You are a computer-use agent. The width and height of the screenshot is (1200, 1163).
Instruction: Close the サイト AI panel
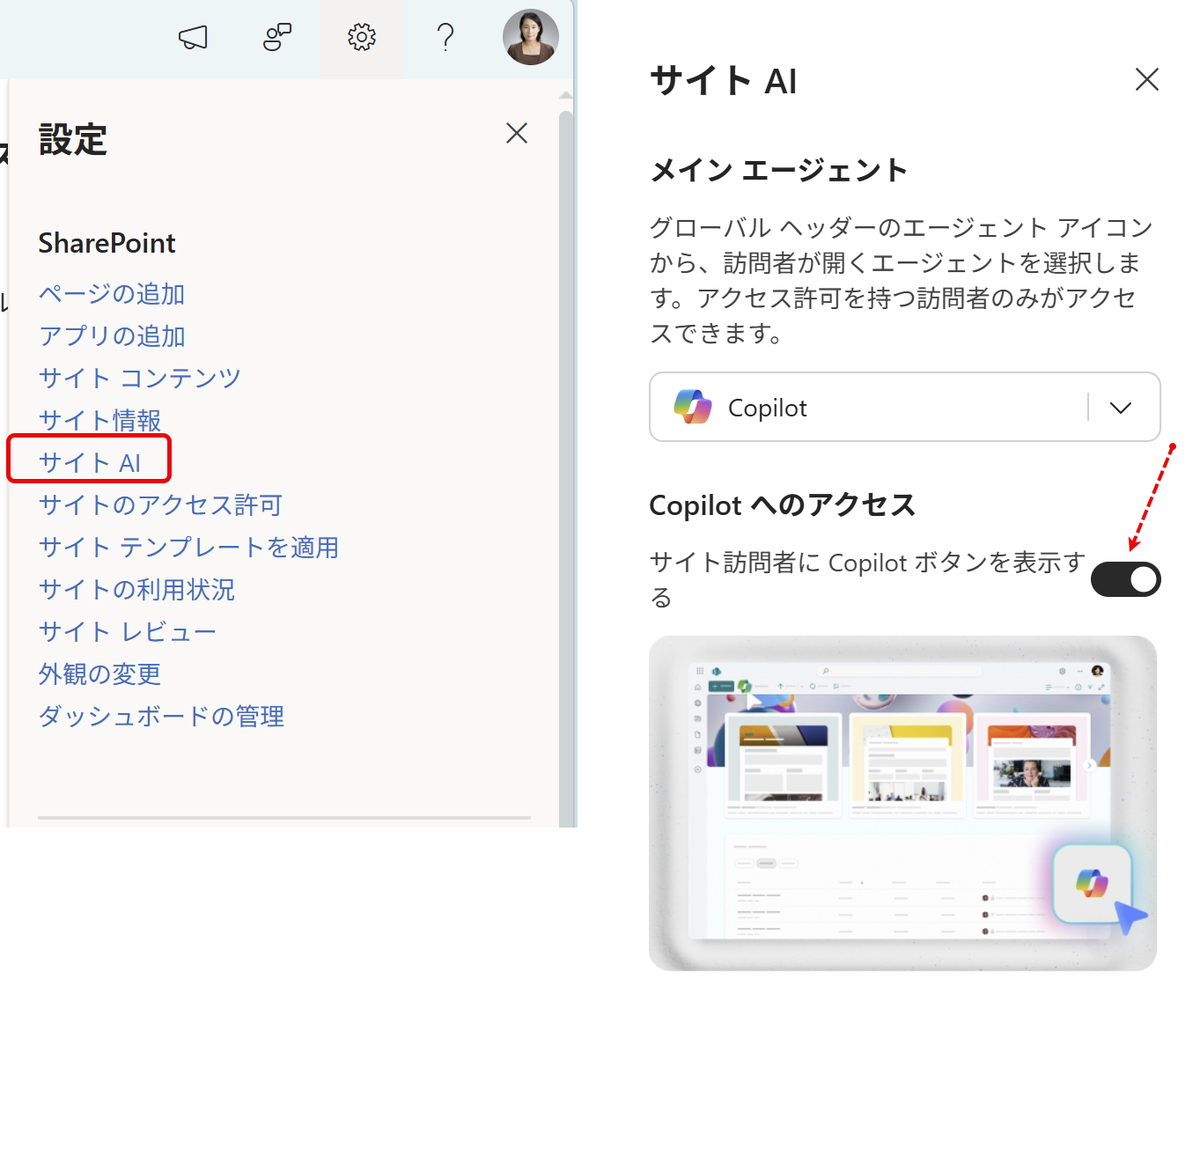pyautogui.click(x=1147, y=80)
